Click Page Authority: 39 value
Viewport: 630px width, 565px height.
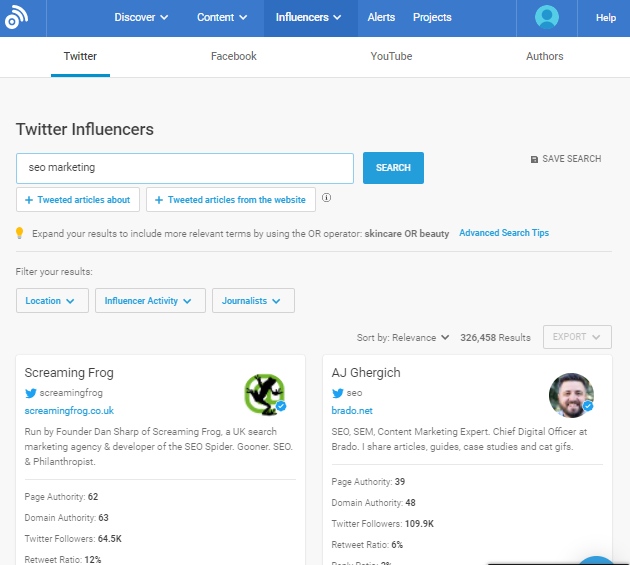[400, 481]
